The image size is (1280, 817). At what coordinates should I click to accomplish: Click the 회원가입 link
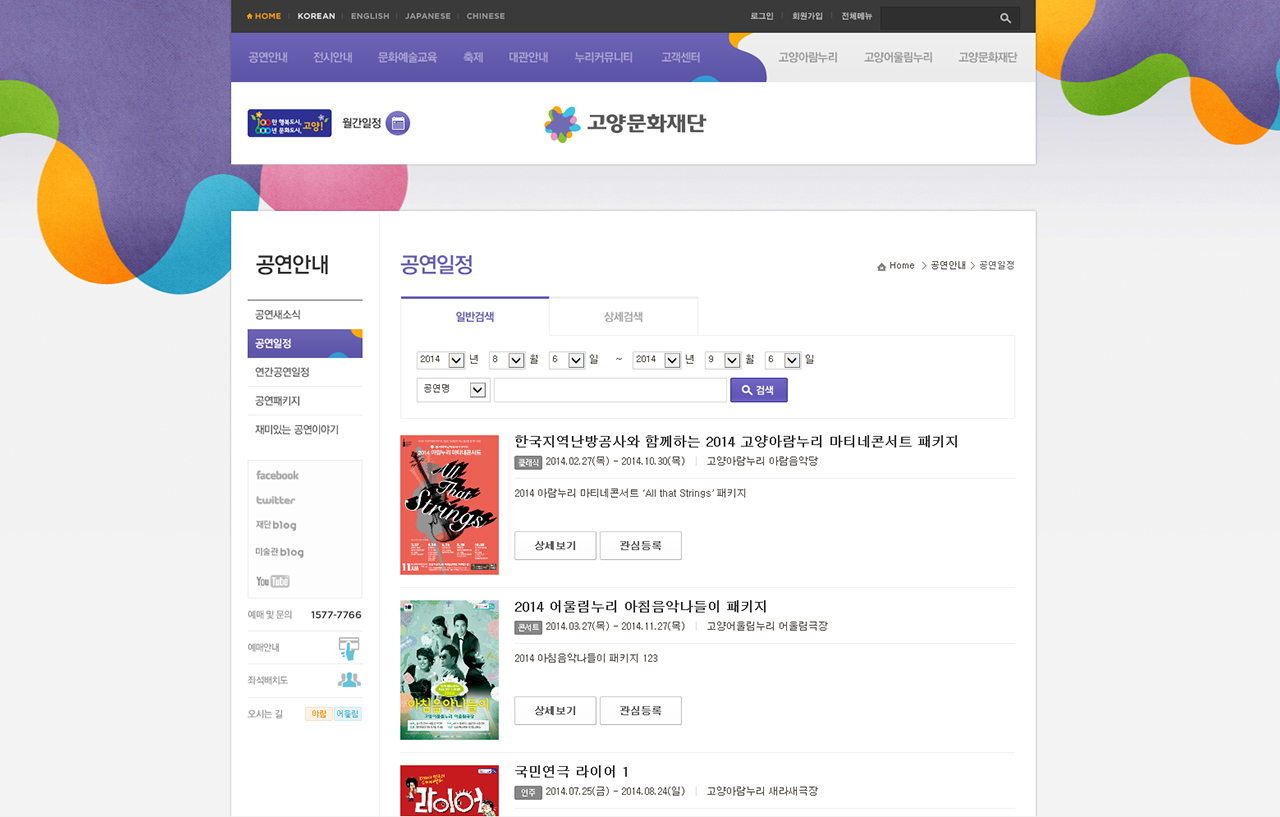click(807, 17)
